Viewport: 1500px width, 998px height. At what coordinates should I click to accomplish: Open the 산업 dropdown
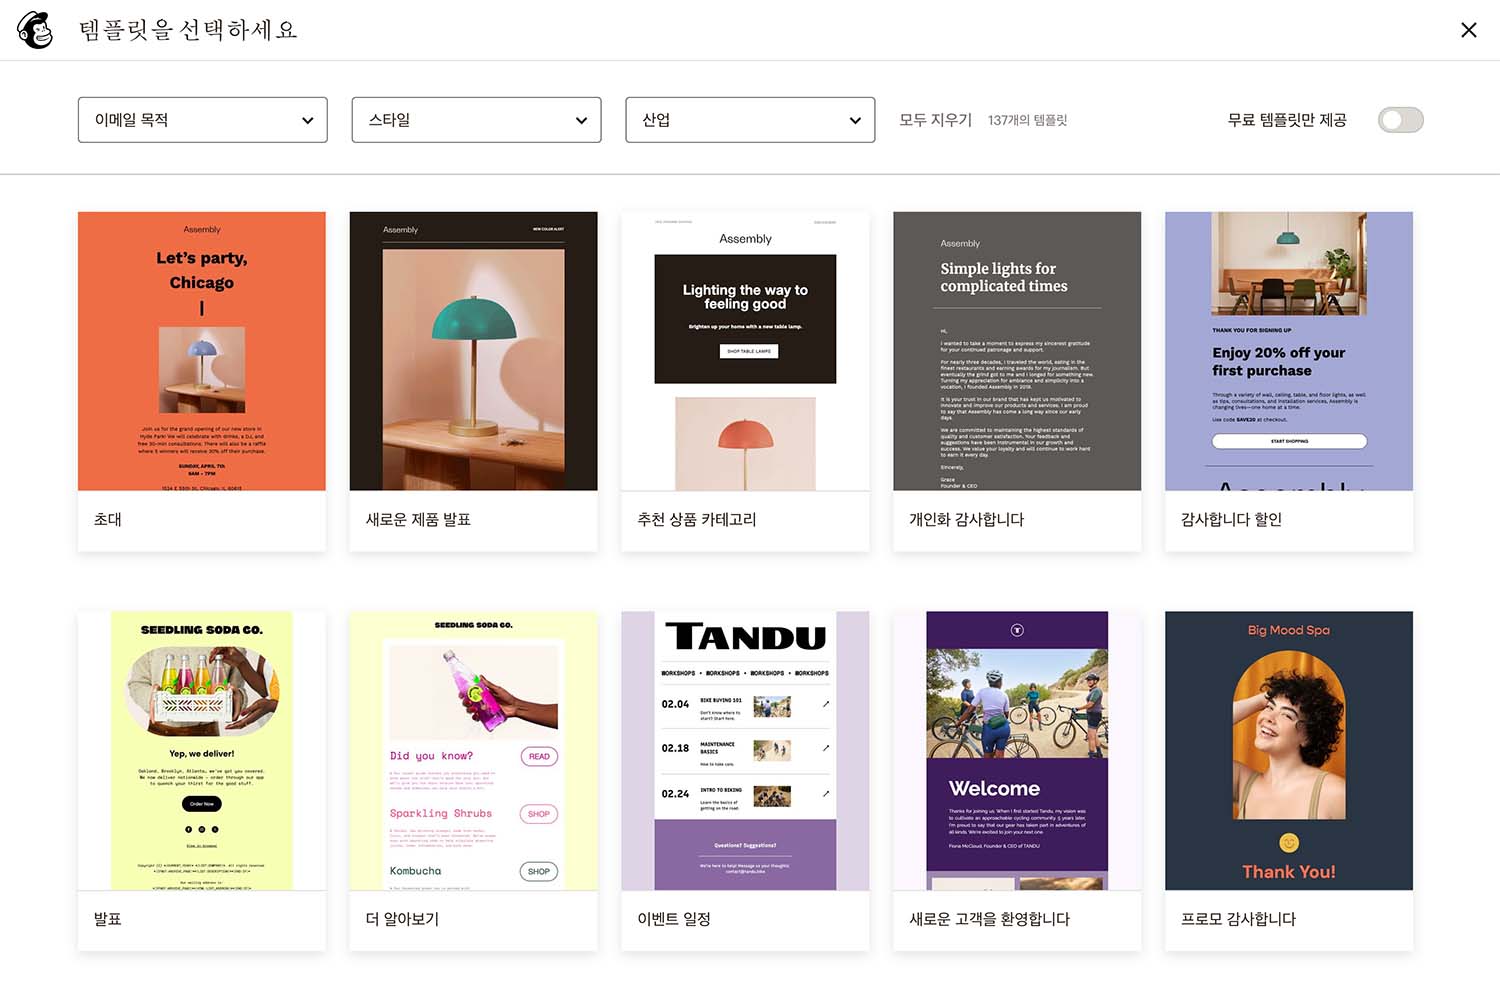[x=750, y=120]
